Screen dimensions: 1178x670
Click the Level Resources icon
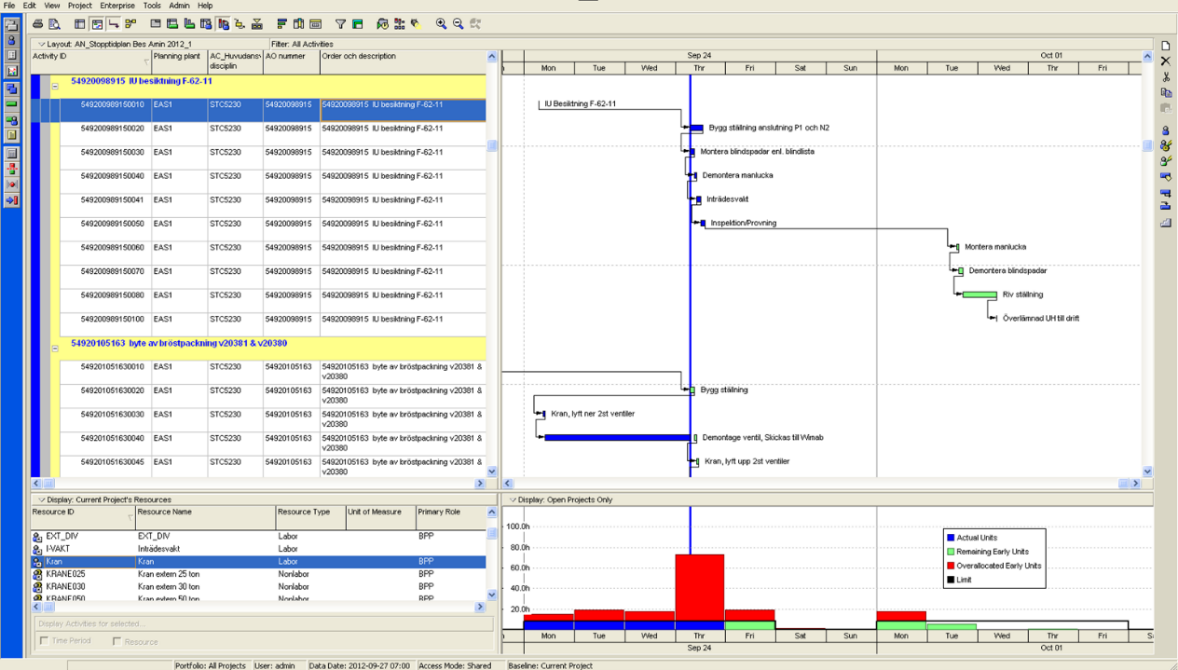(399, 24)
